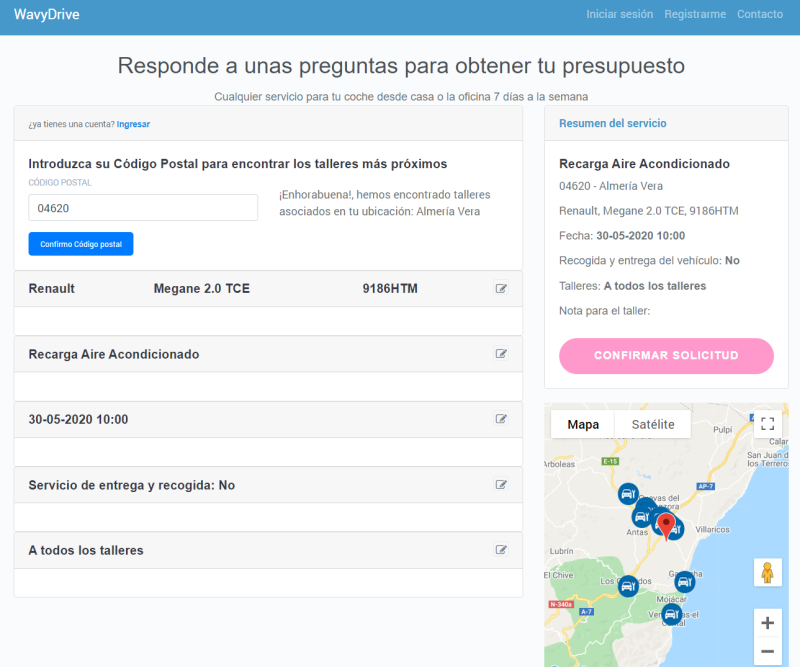
Task: Switch to the Satélite map view
Action: (651, 424)
